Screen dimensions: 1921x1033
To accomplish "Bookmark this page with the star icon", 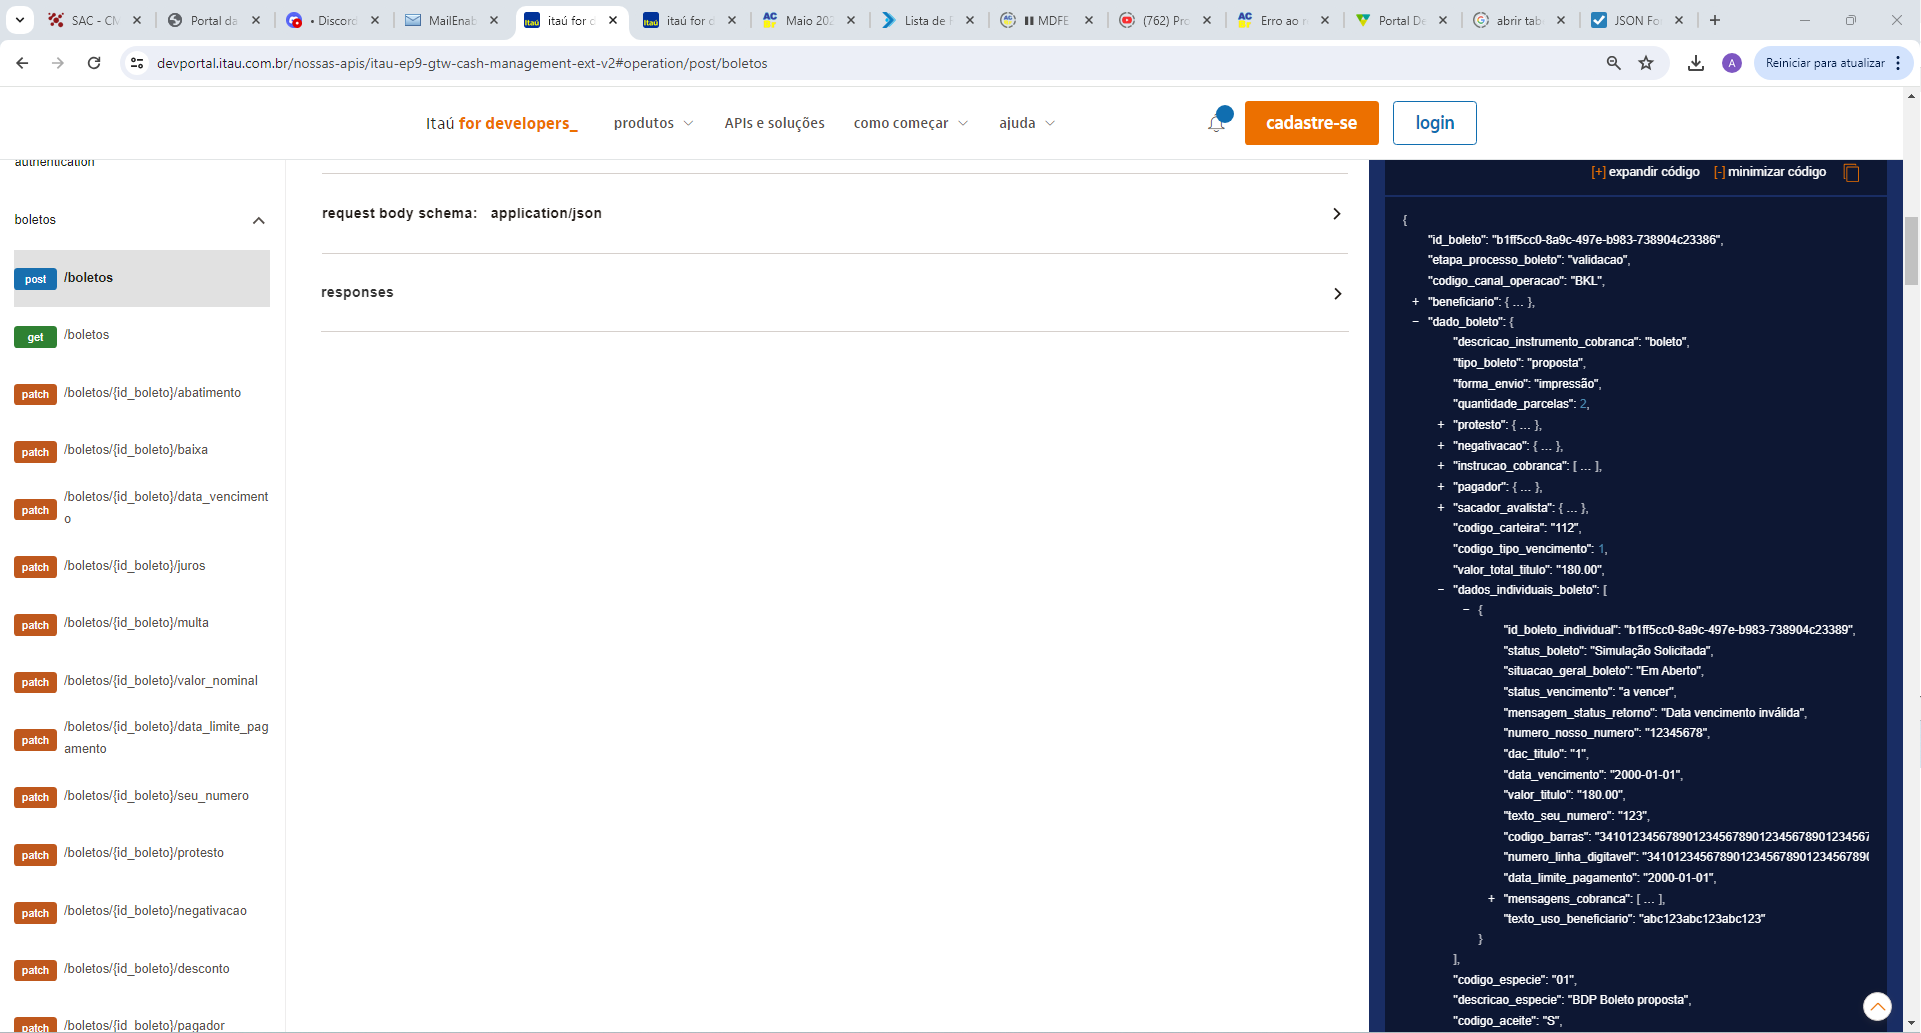I will [1646, 63].
